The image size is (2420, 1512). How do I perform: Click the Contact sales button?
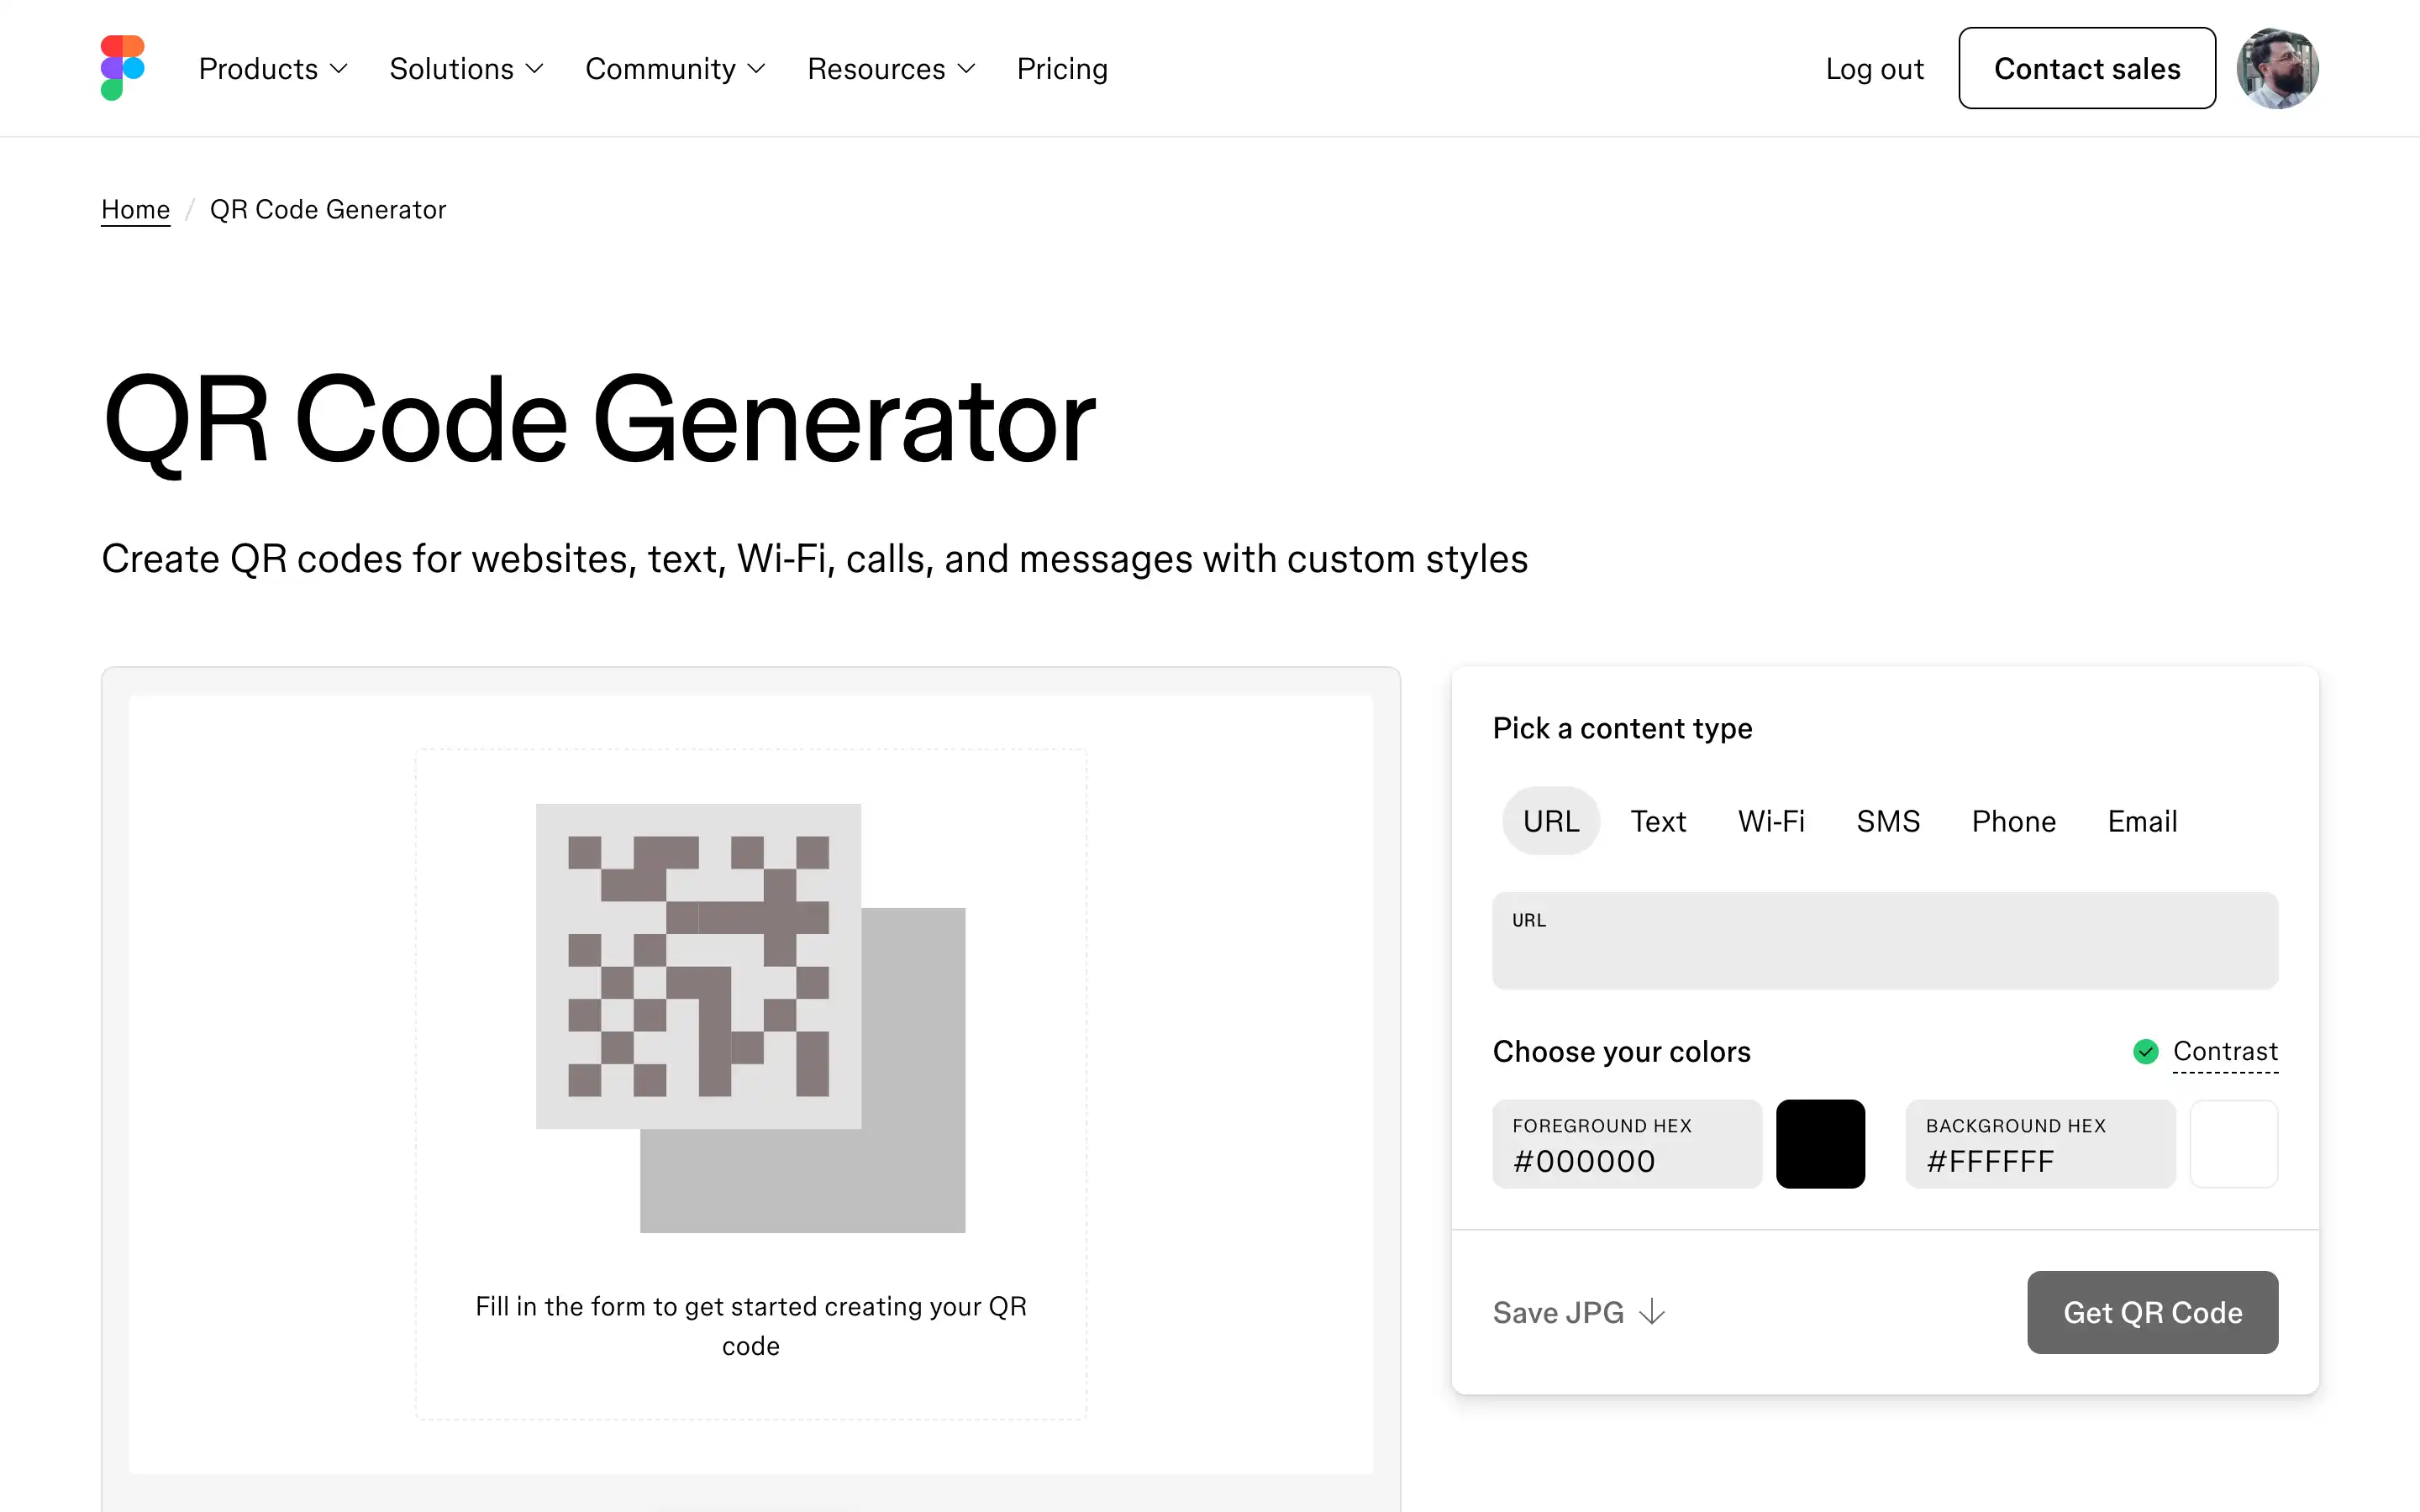pos(2087,68)
